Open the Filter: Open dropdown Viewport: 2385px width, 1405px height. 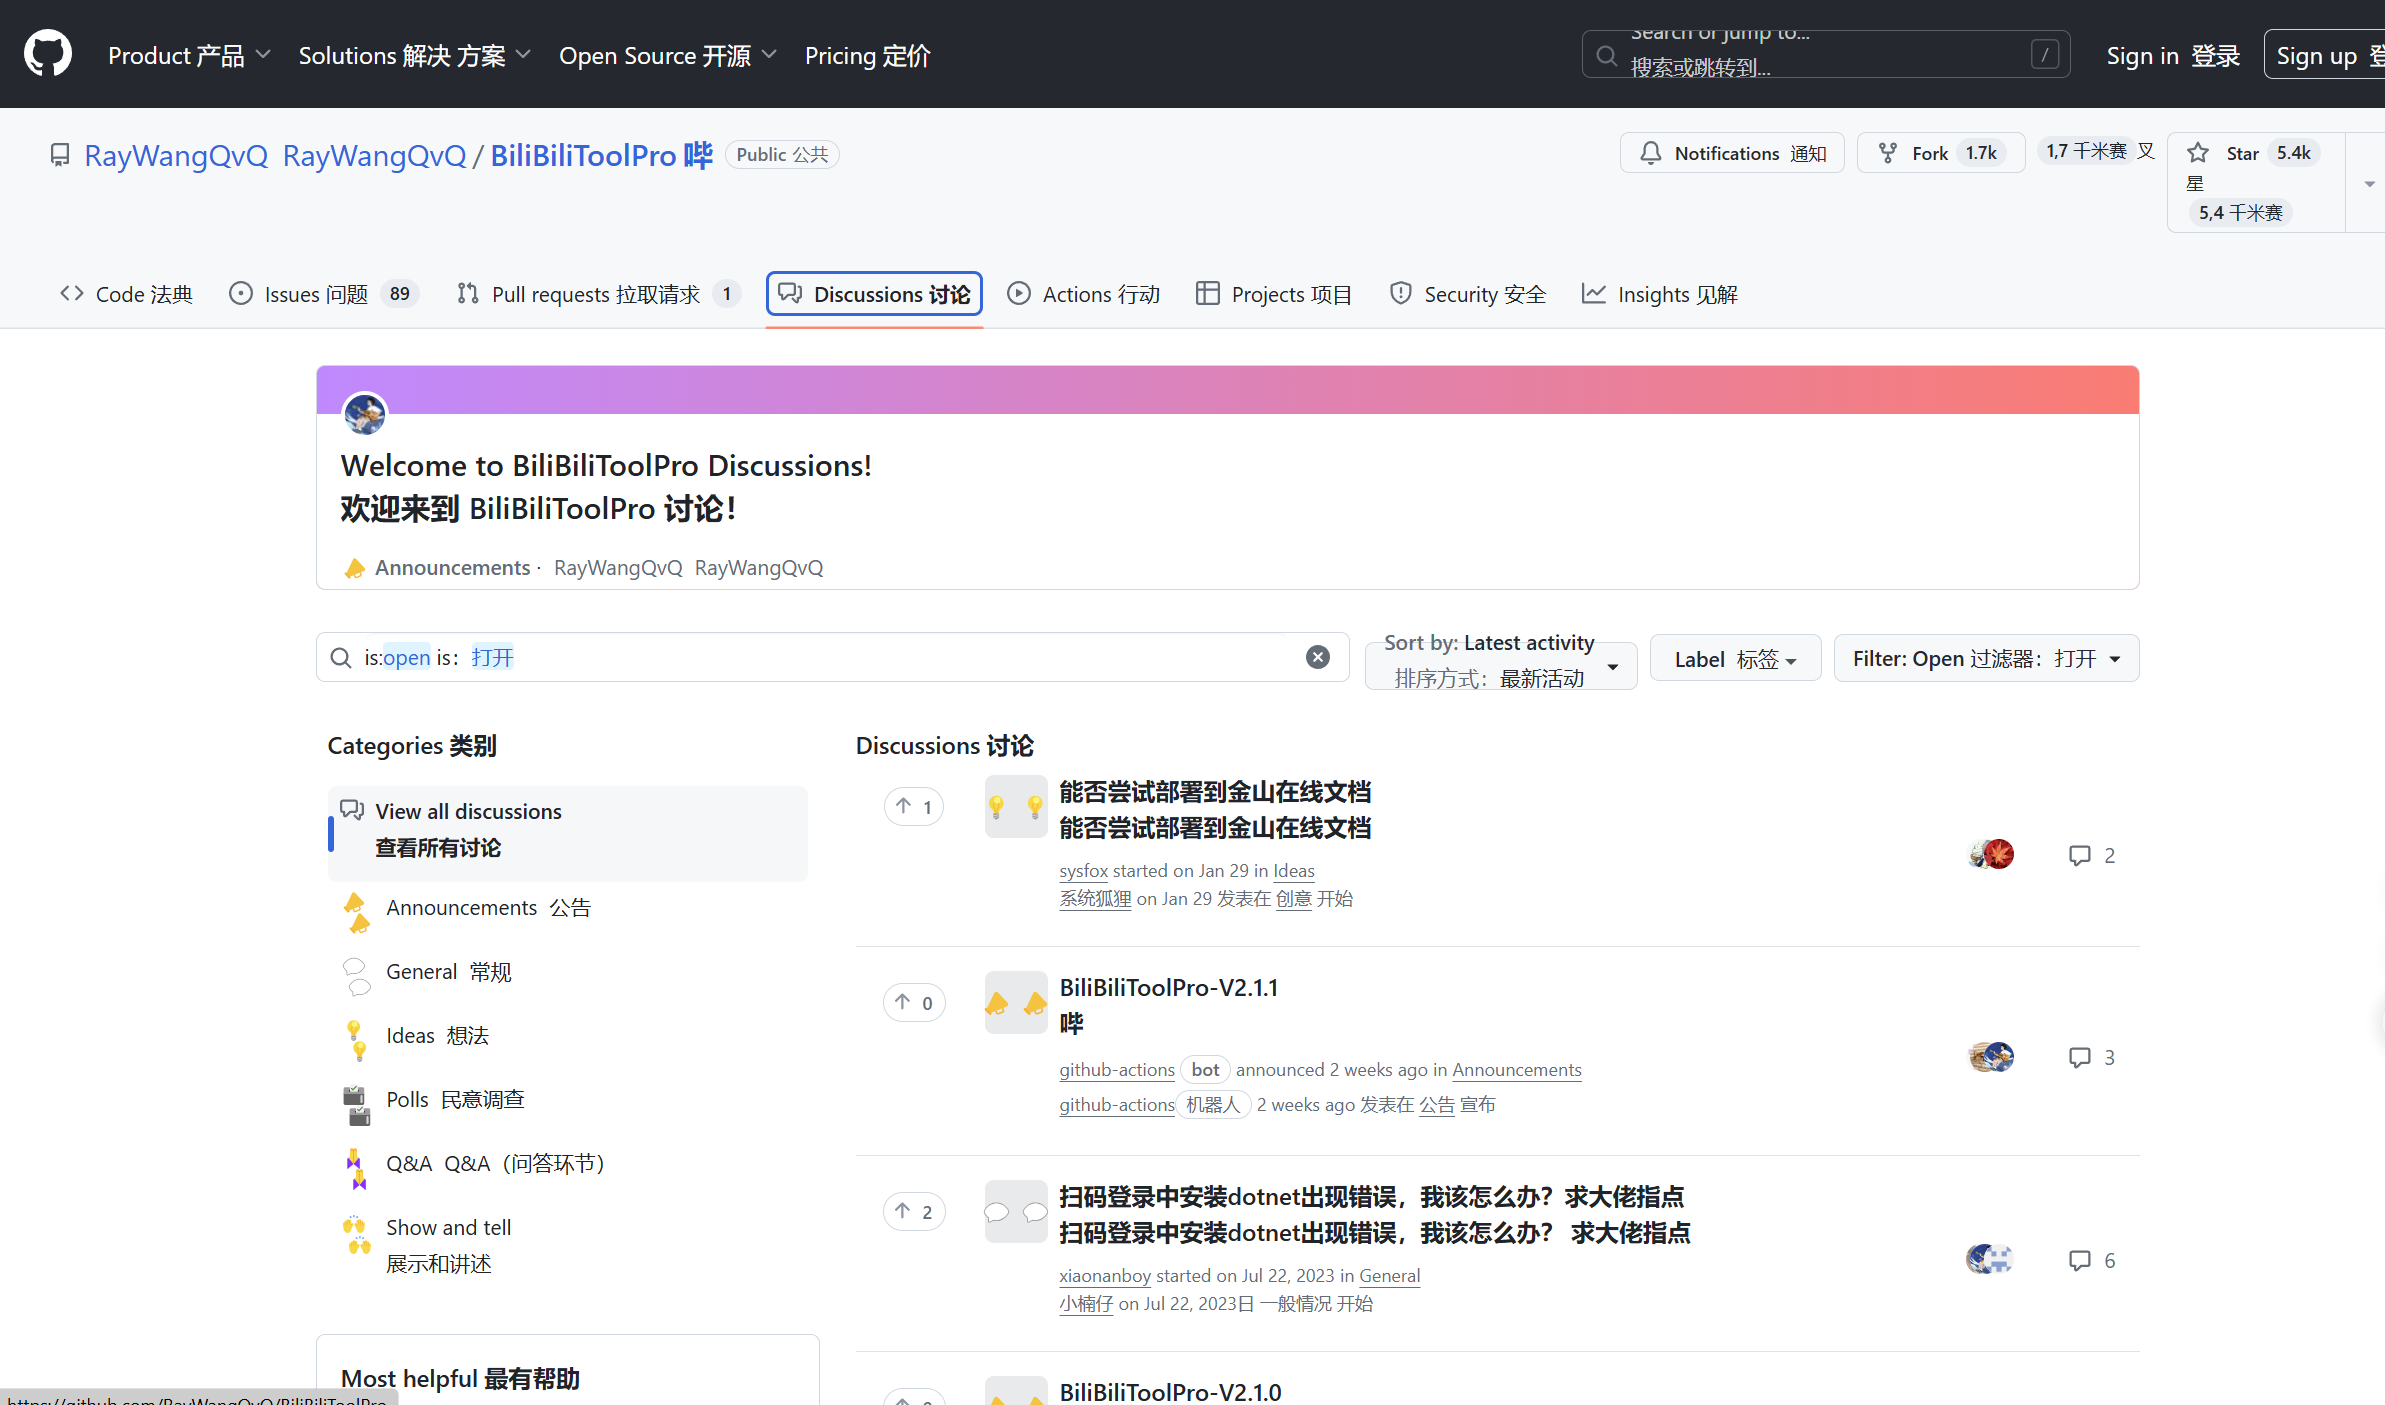click(x=1986, y=659)
